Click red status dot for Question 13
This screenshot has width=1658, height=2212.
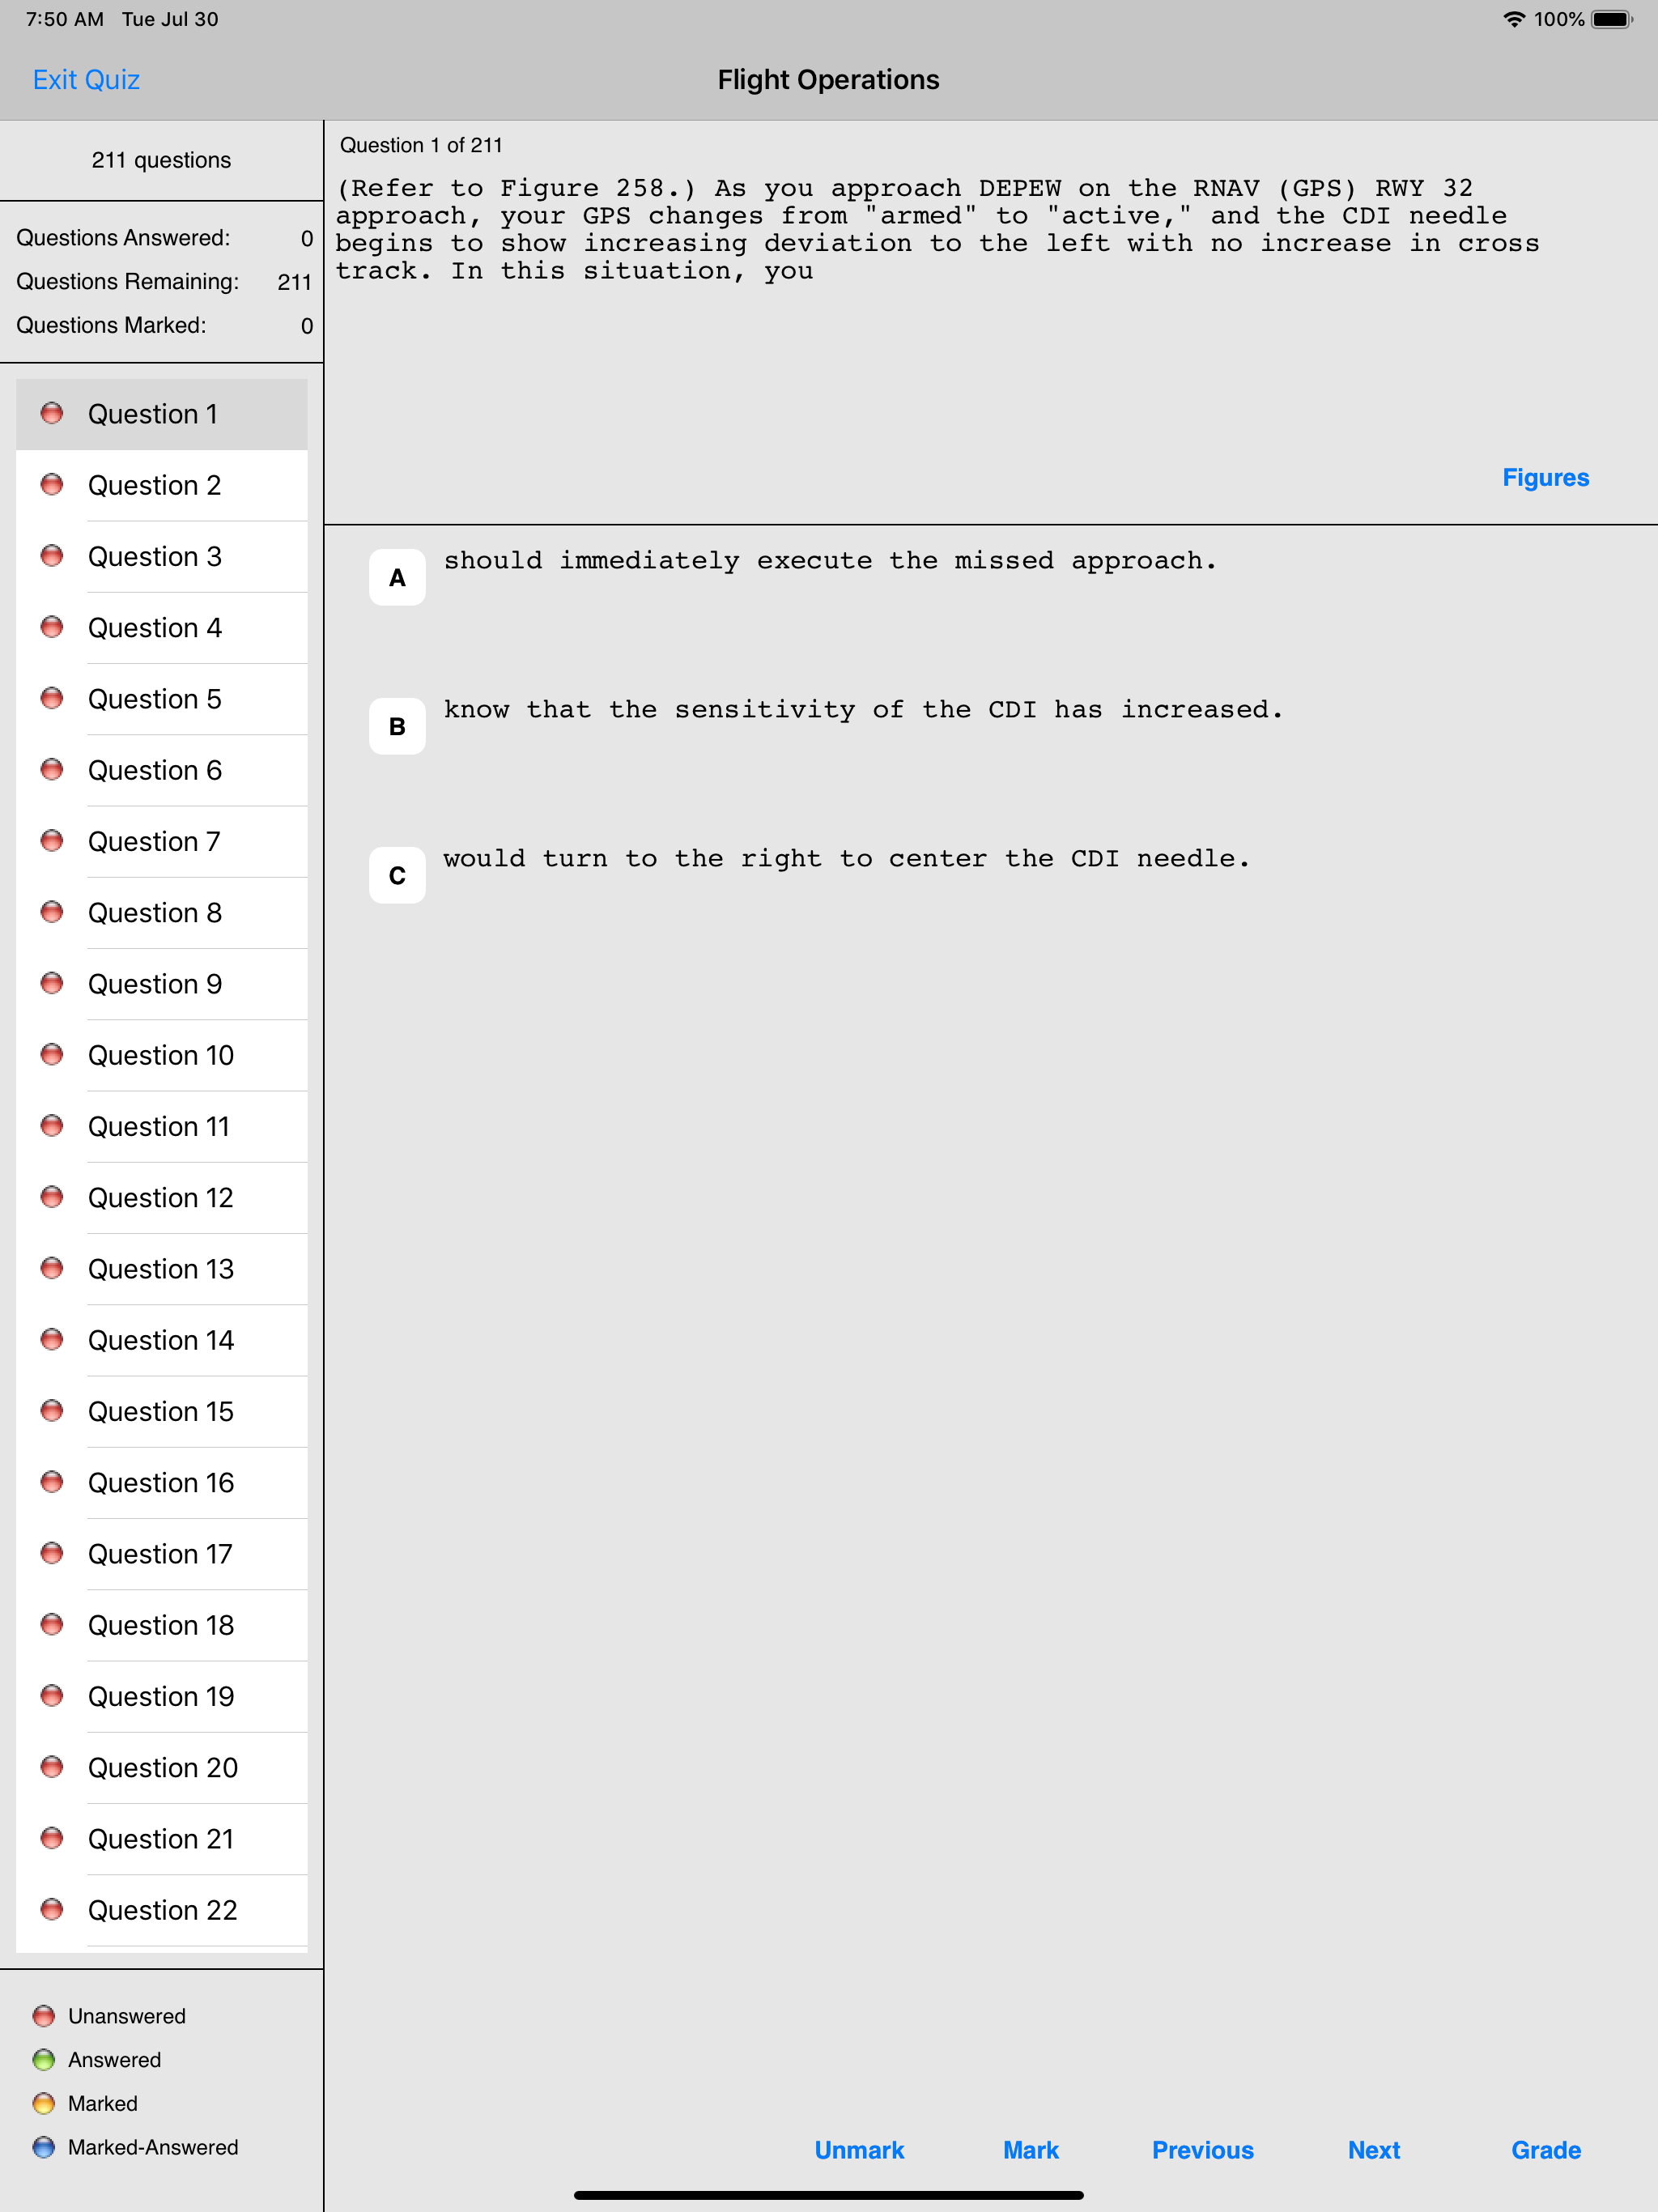click(52, 1268)
